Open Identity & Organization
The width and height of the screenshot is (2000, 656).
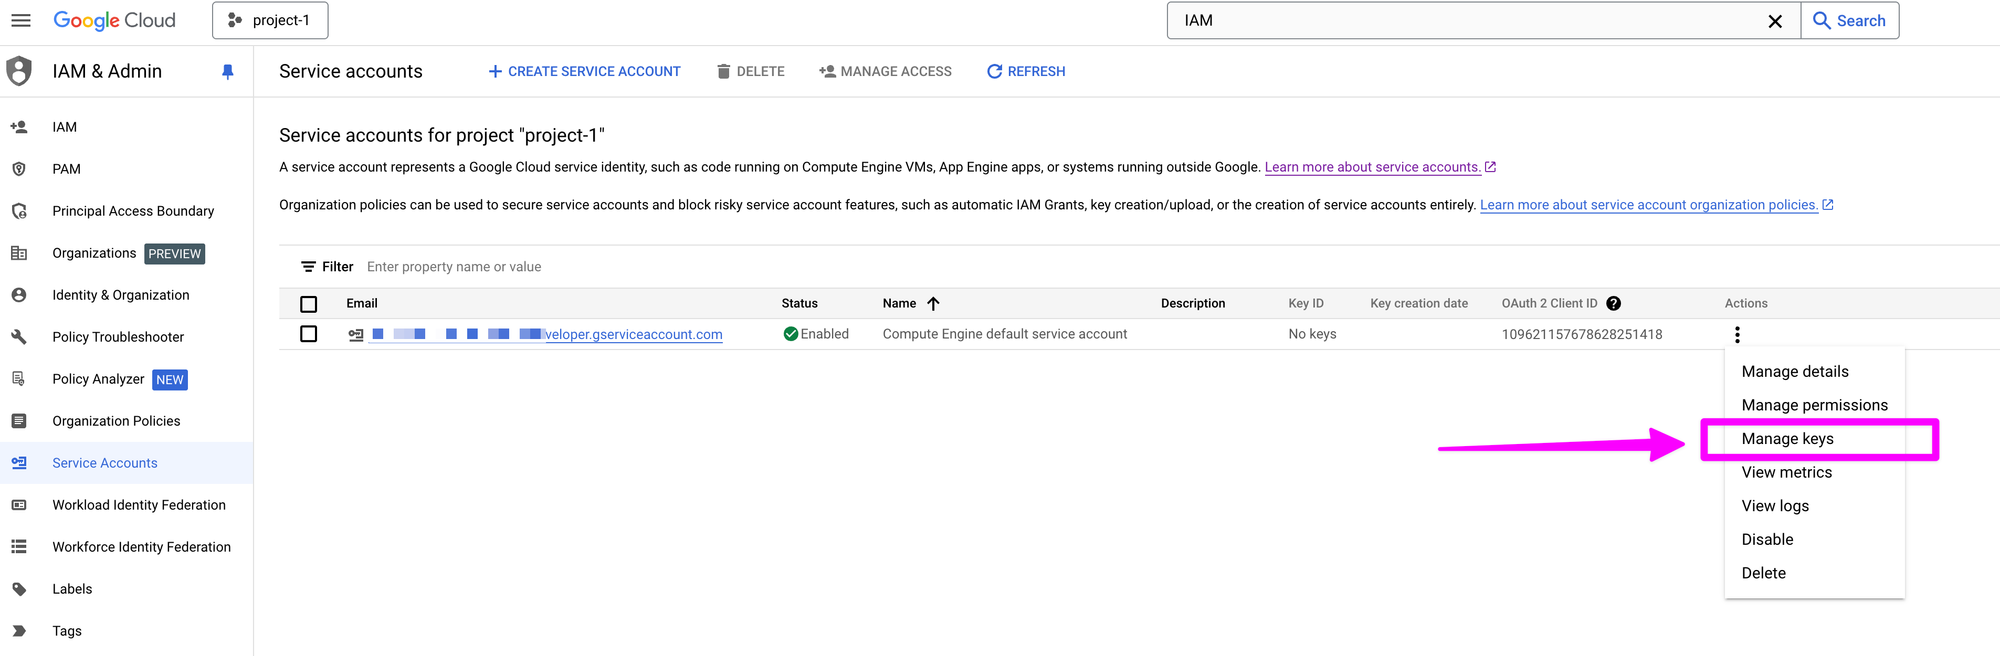pyautogui.click(x=121, y=295)
